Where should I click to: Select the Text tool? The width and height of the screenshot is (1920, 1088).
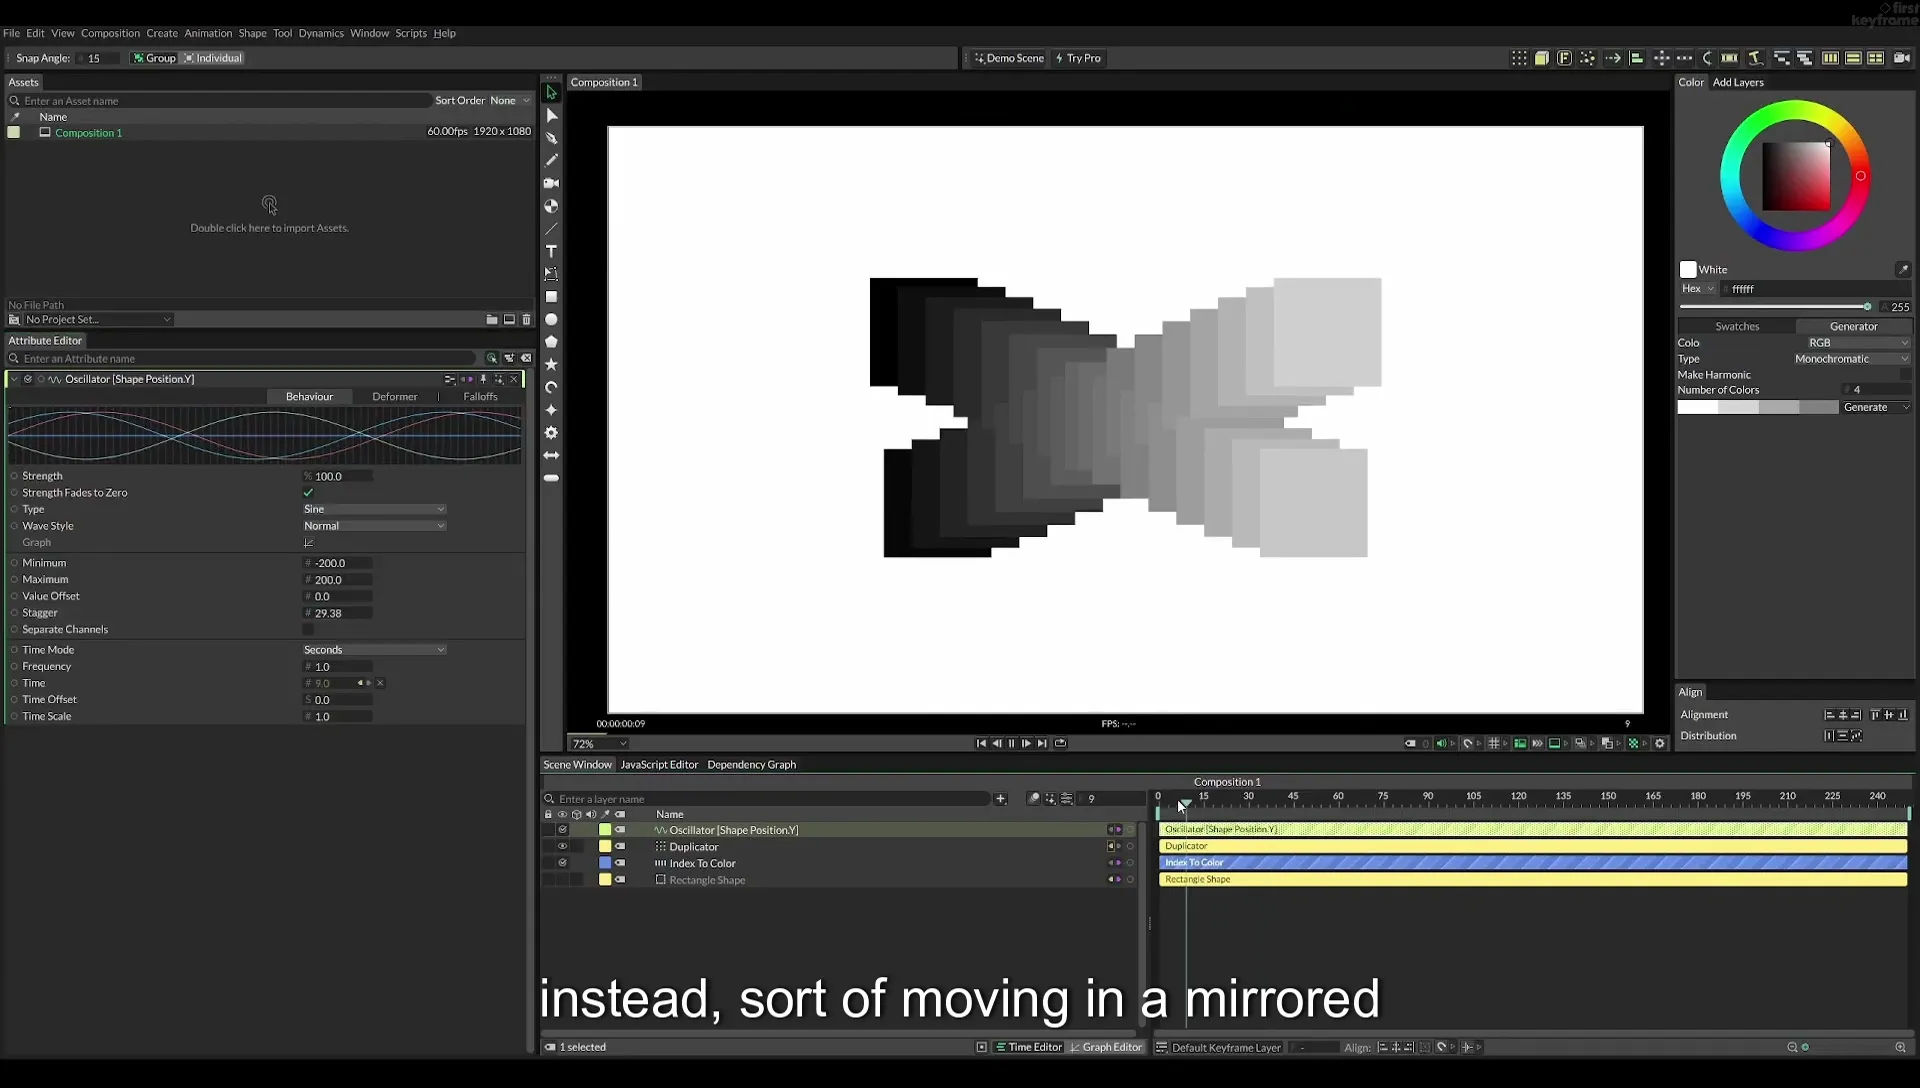click(x=551, y=251)
